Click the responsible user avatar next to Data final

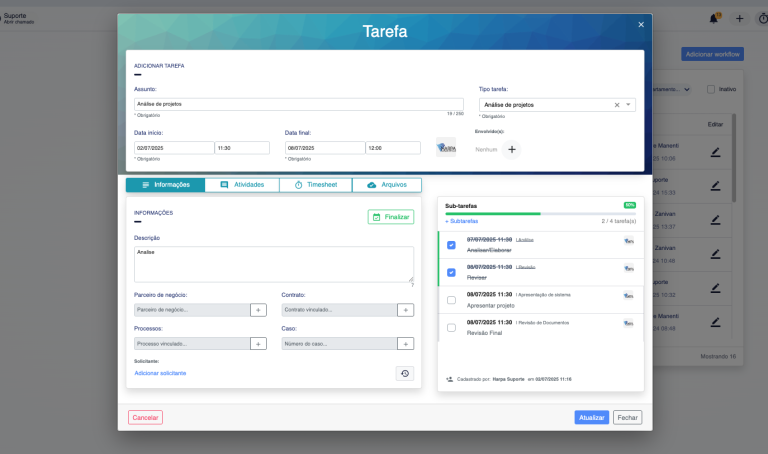(446, 147)
